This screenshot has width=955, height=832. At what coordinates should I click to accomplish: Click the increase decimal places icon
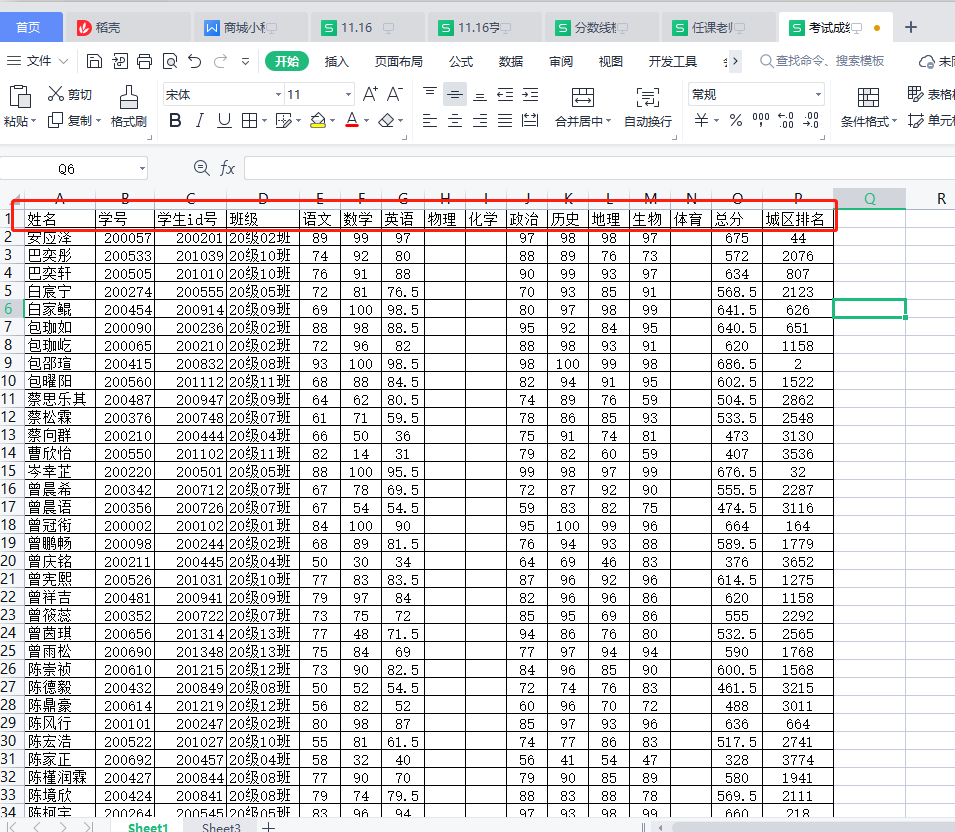tap(786, 120)
